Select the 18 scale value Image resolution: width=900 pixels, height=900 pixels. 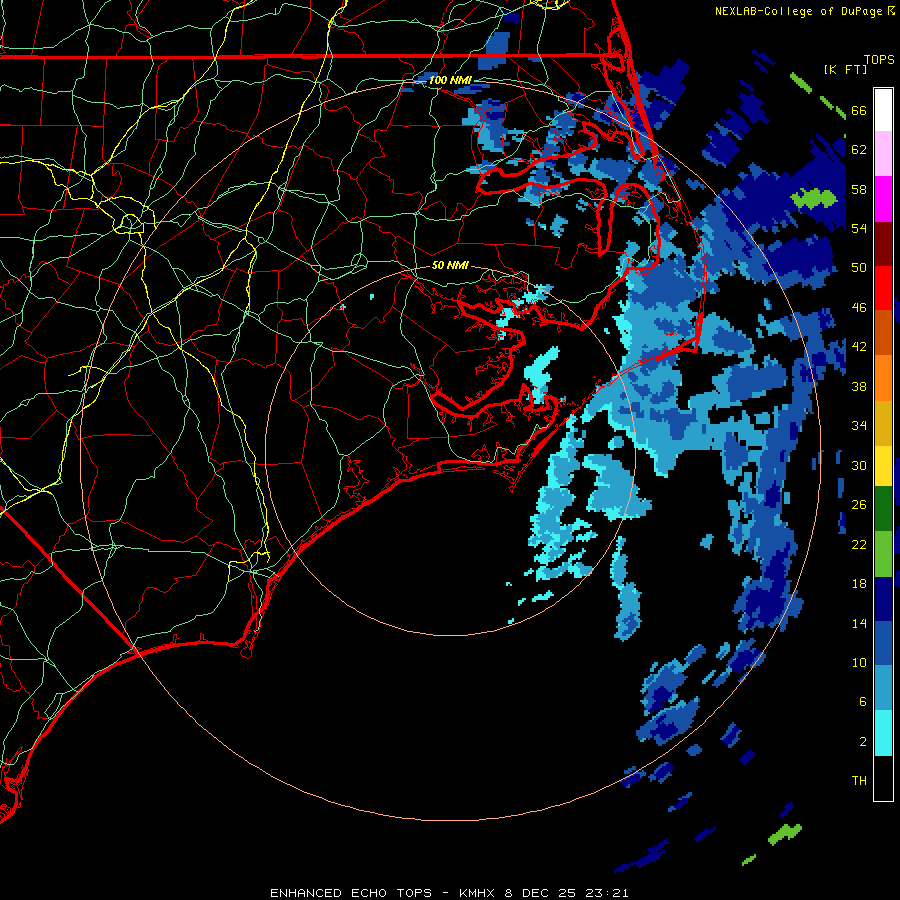pos(859,584)
